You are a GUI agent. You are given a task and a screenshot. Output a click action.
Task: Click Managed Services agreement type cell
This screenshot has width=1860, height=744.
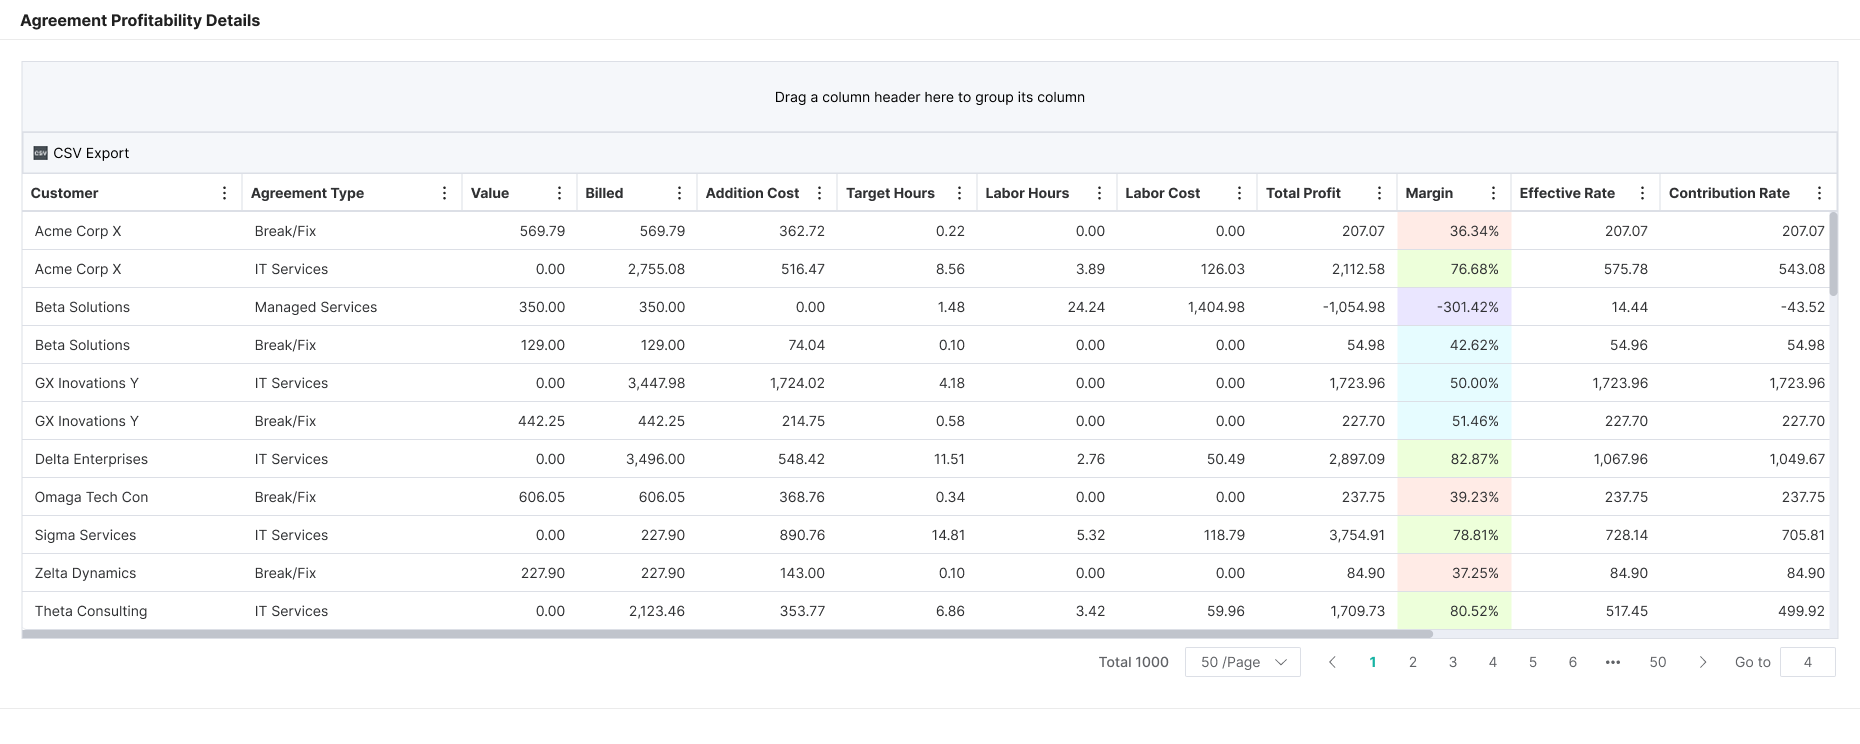(352, 307)
